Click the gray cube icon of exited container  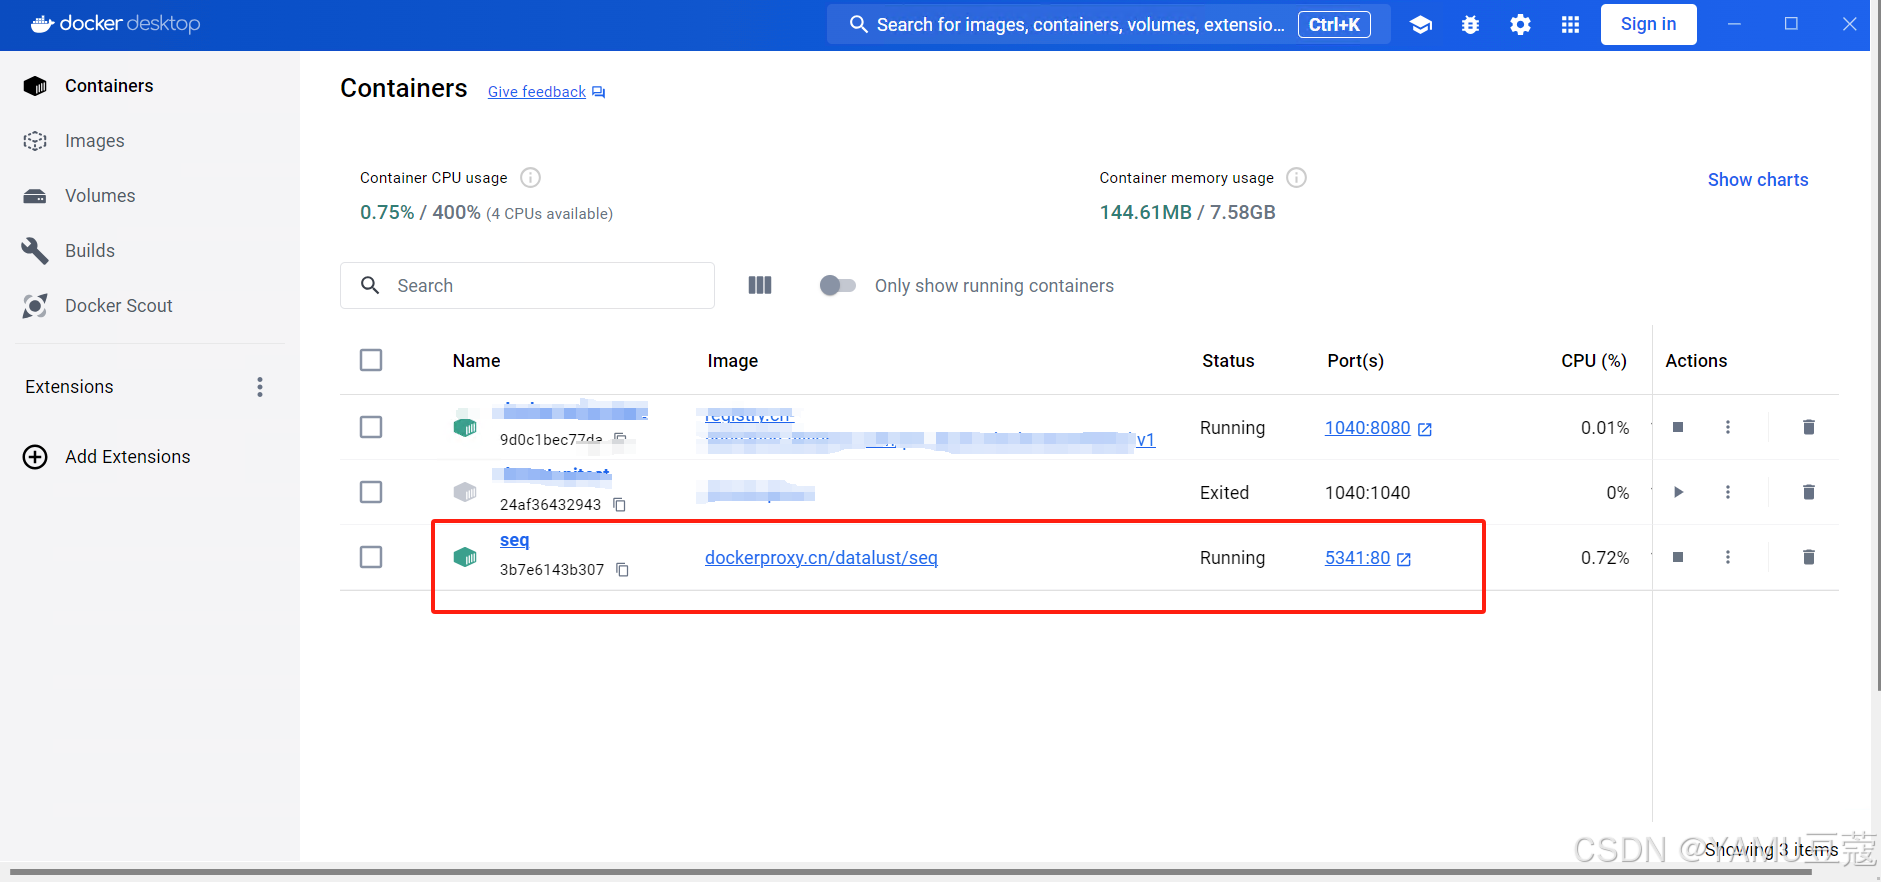coord(465,492)
